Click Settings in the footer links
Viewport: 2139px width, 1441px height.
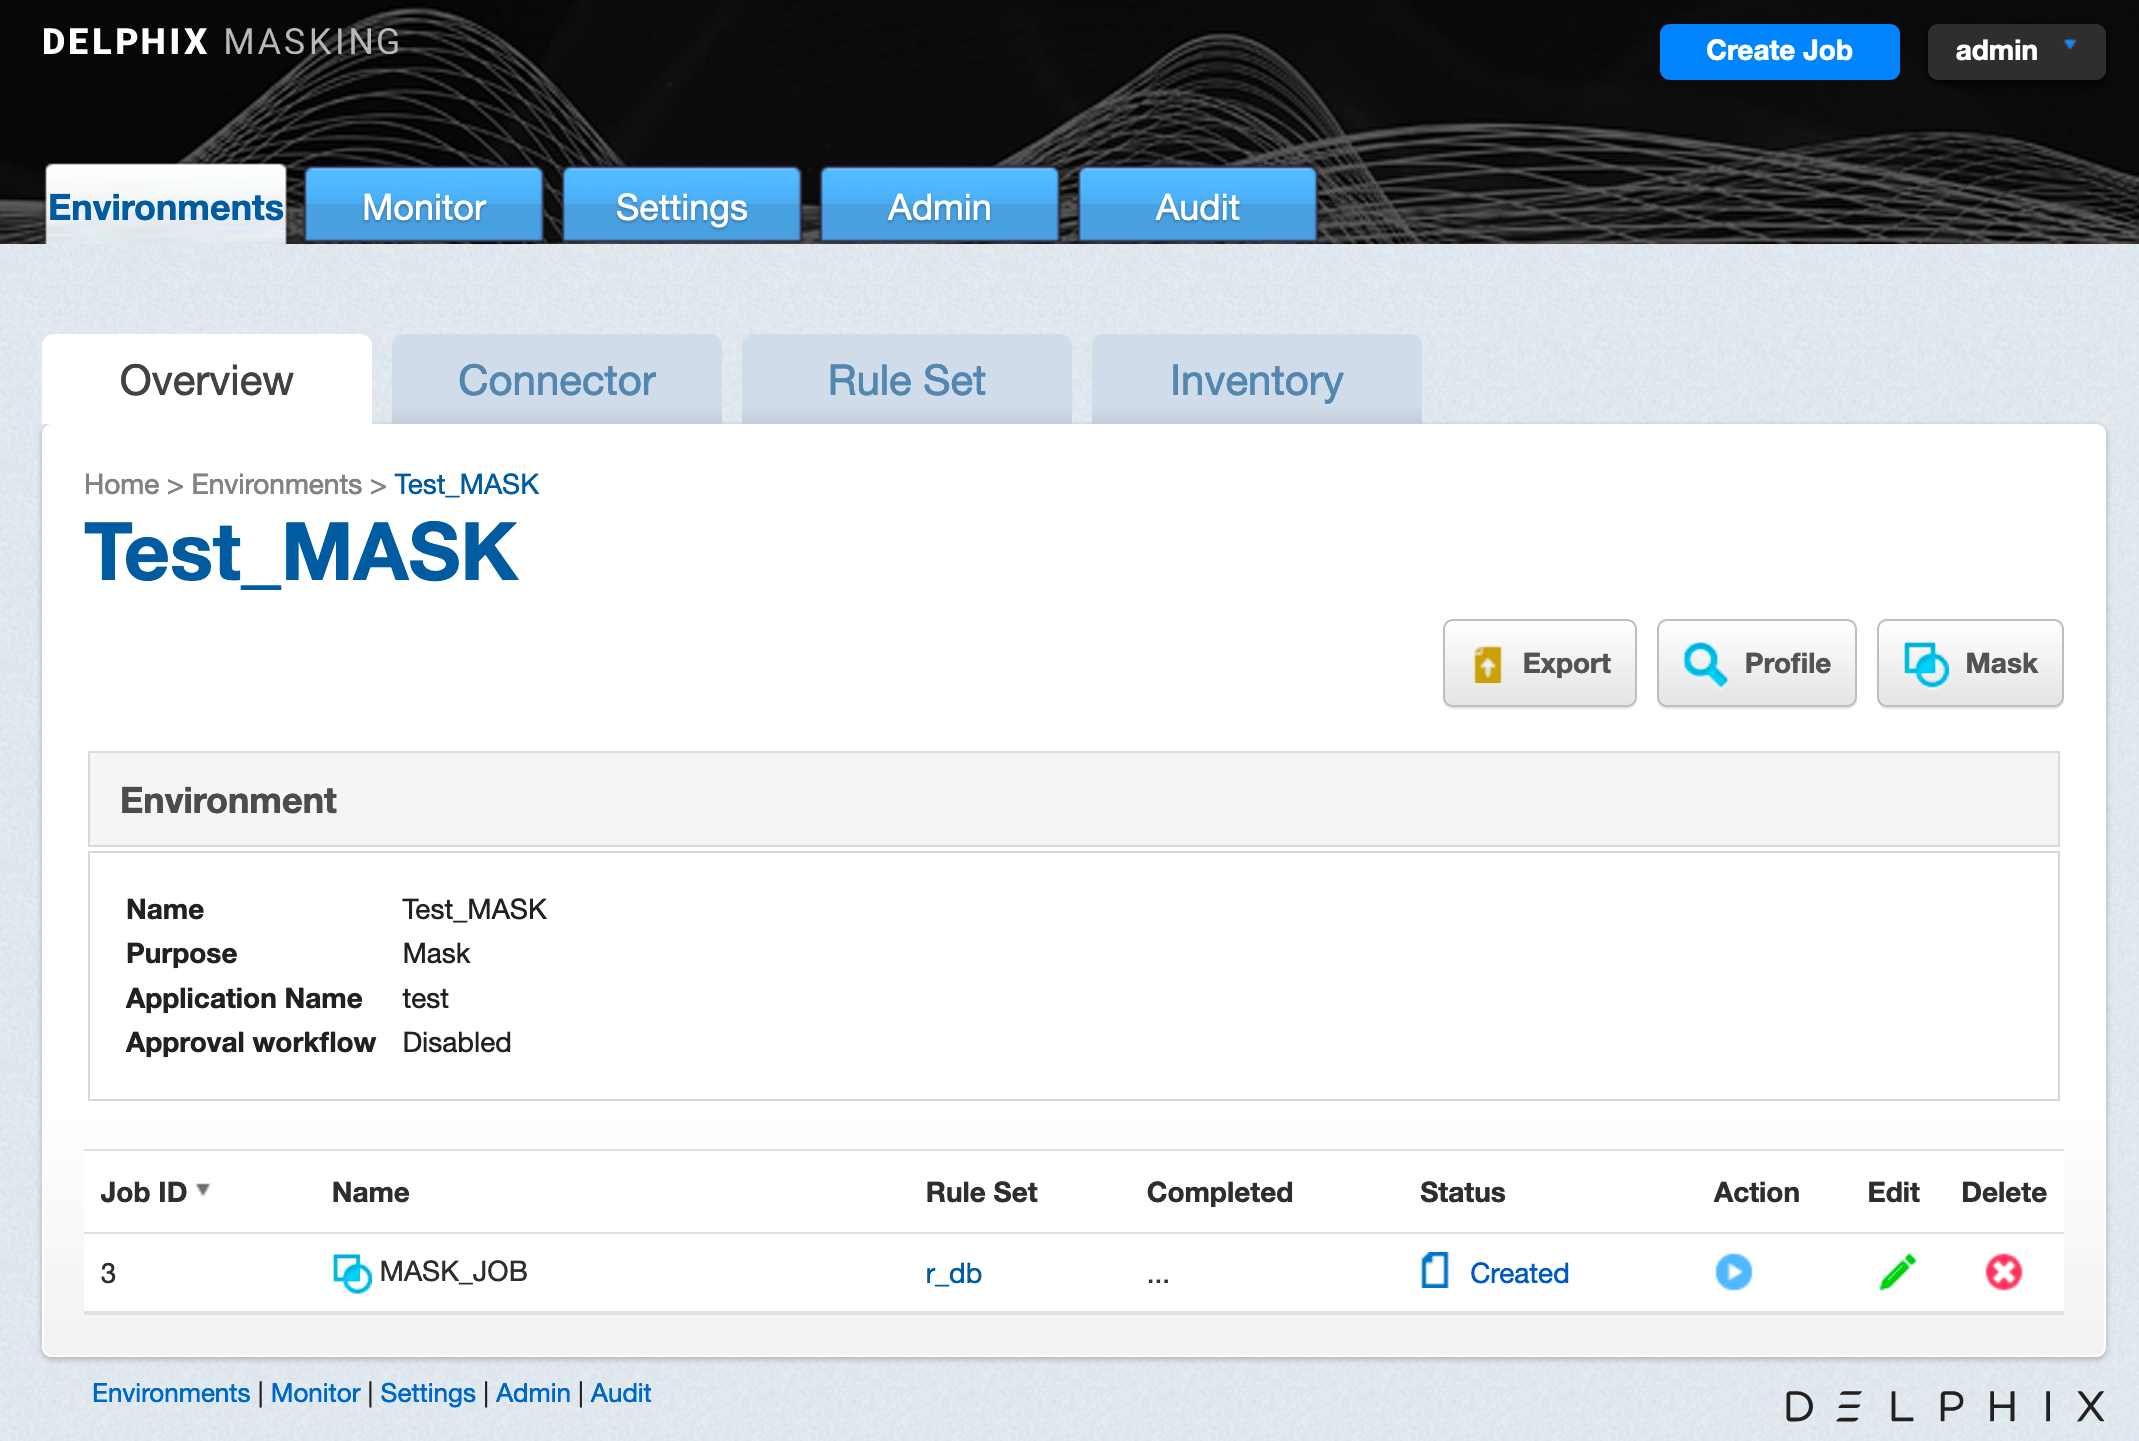[x=427, y=1392]
